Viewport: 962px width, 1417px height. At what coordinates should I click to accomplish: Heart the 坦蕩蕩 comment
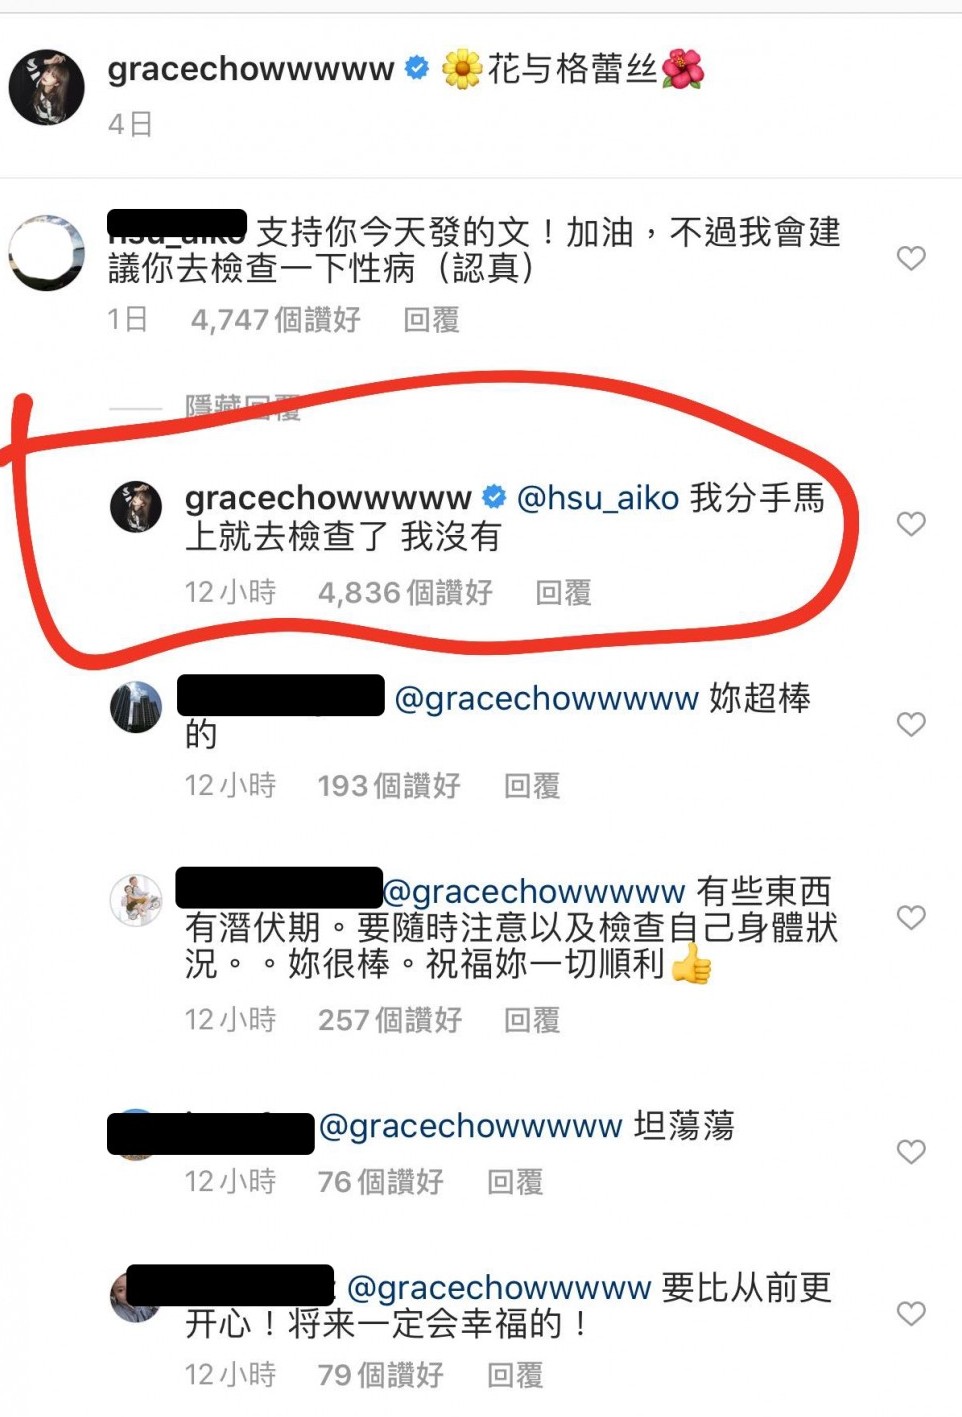(x=911, y=1152)
